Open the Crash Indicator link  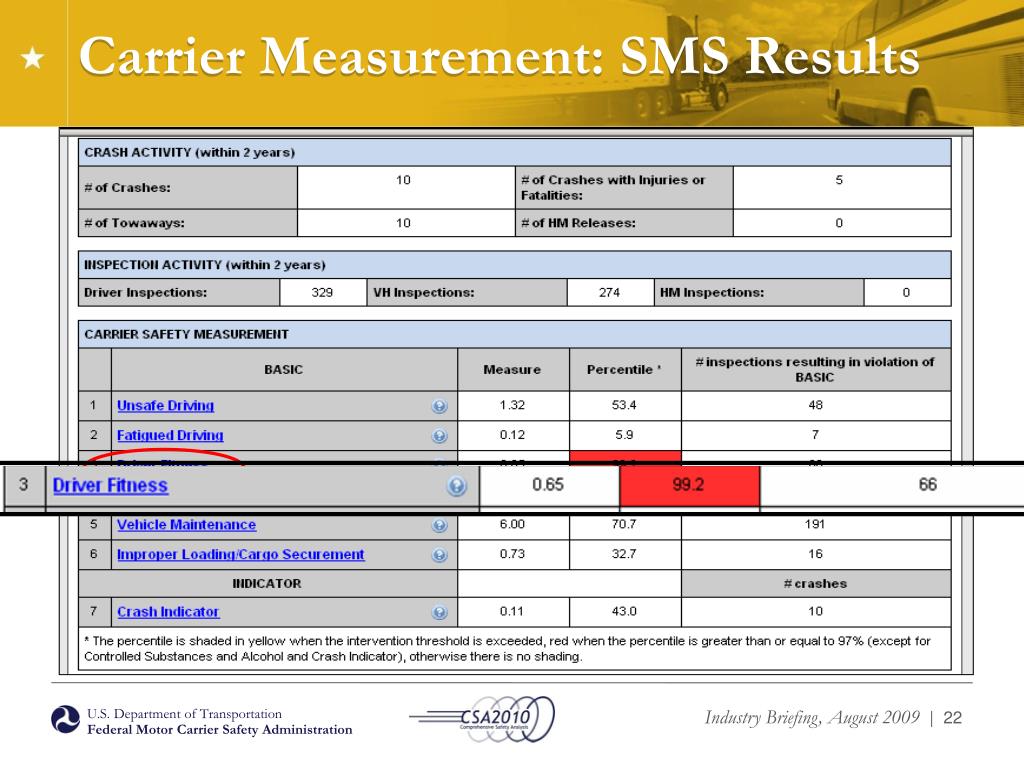(168, 612)
